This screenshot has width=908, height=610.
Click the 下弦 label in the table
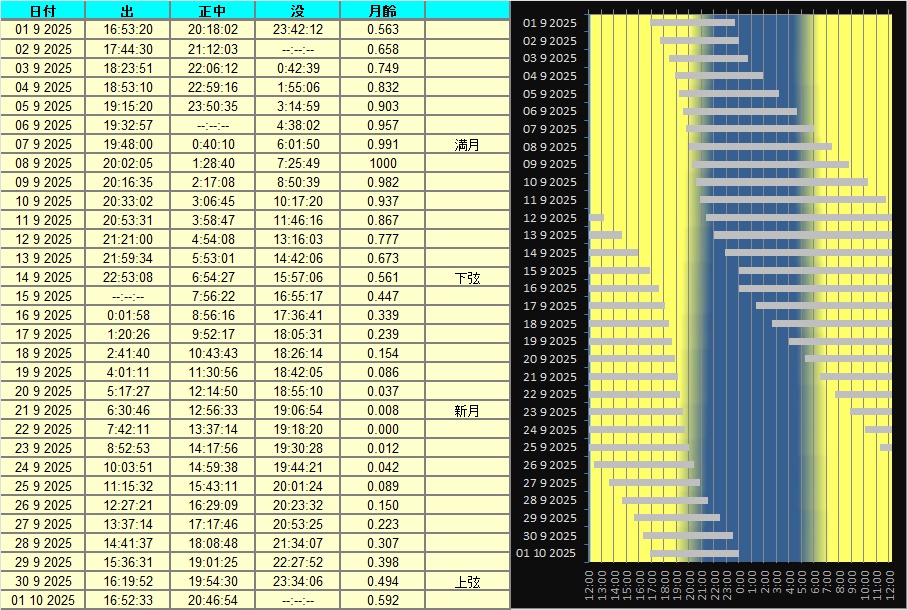[467, 277]
